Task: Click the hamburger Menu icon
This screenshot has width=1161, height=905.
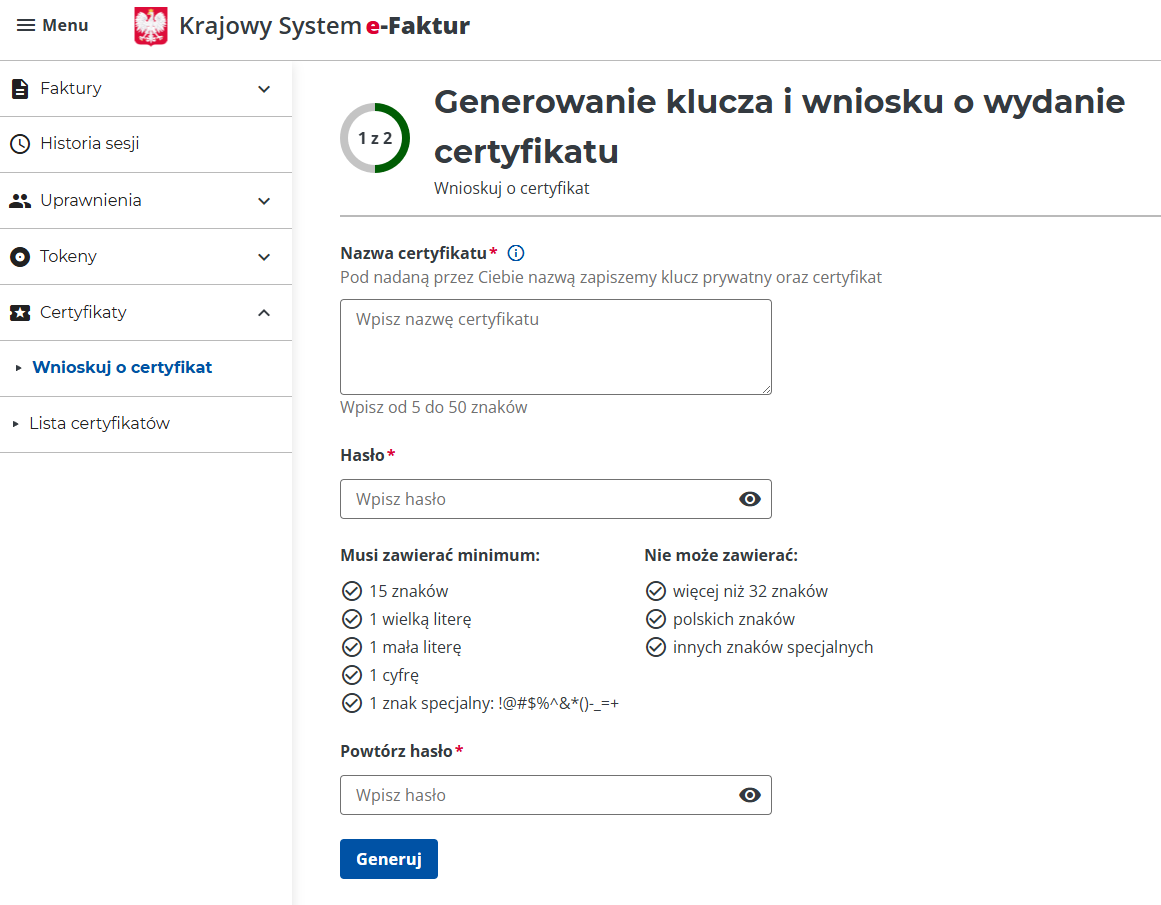Action: (26, 25)
